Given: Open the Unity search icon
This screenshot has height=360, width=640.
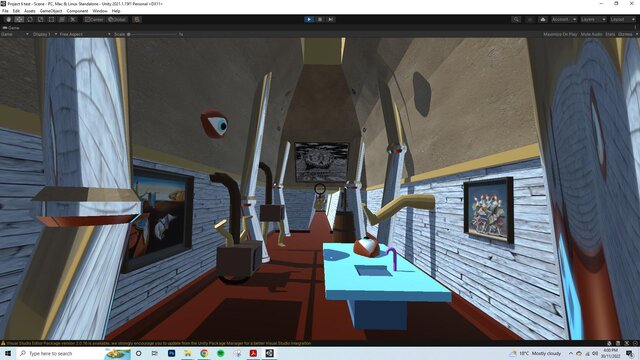Looking at the screenshot, I should tap(516, 19).
